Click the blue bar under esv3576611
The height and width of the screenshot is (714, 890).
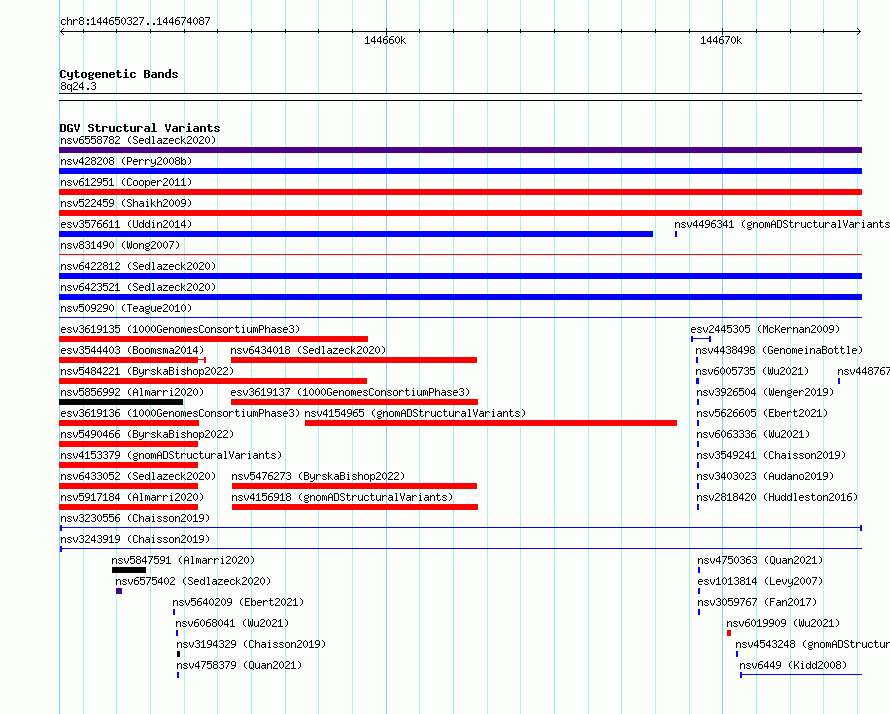[x=356, y=234]
